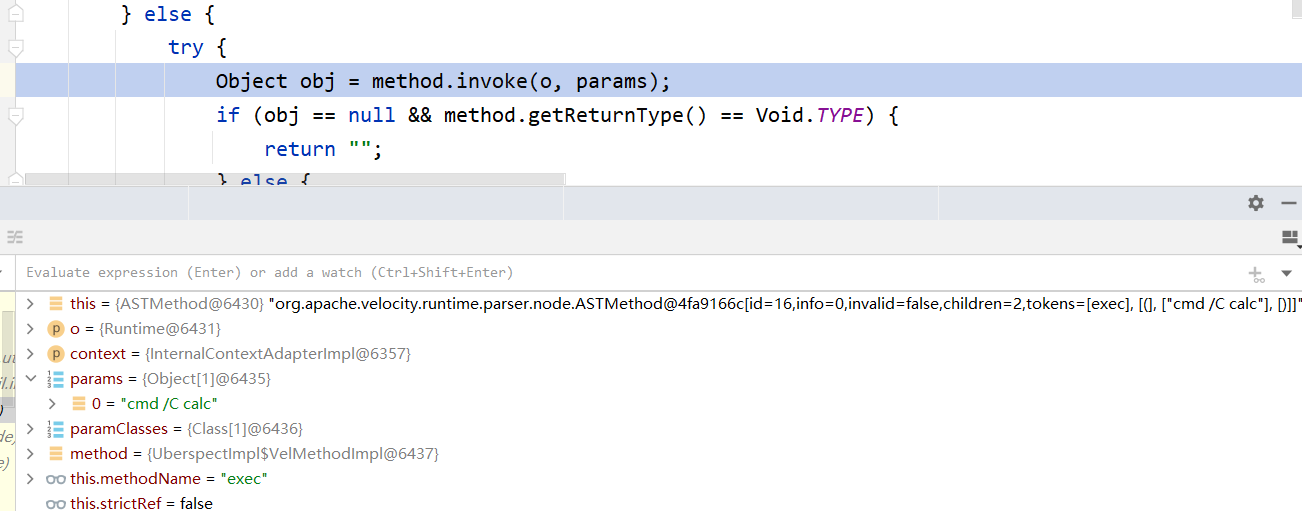Expand the paramClasses Class array

pyautogui.click(x=30, y=429)
